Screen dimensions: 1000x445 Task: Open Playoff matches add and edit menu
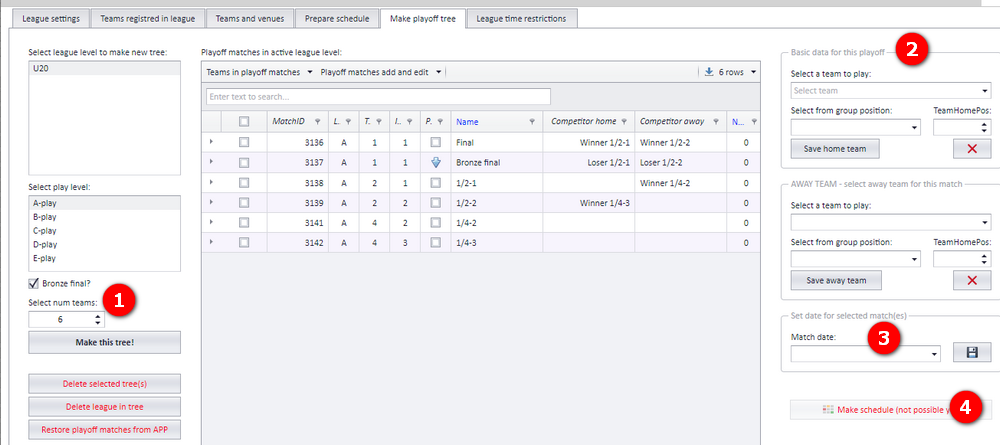click(x=381, y=73)
